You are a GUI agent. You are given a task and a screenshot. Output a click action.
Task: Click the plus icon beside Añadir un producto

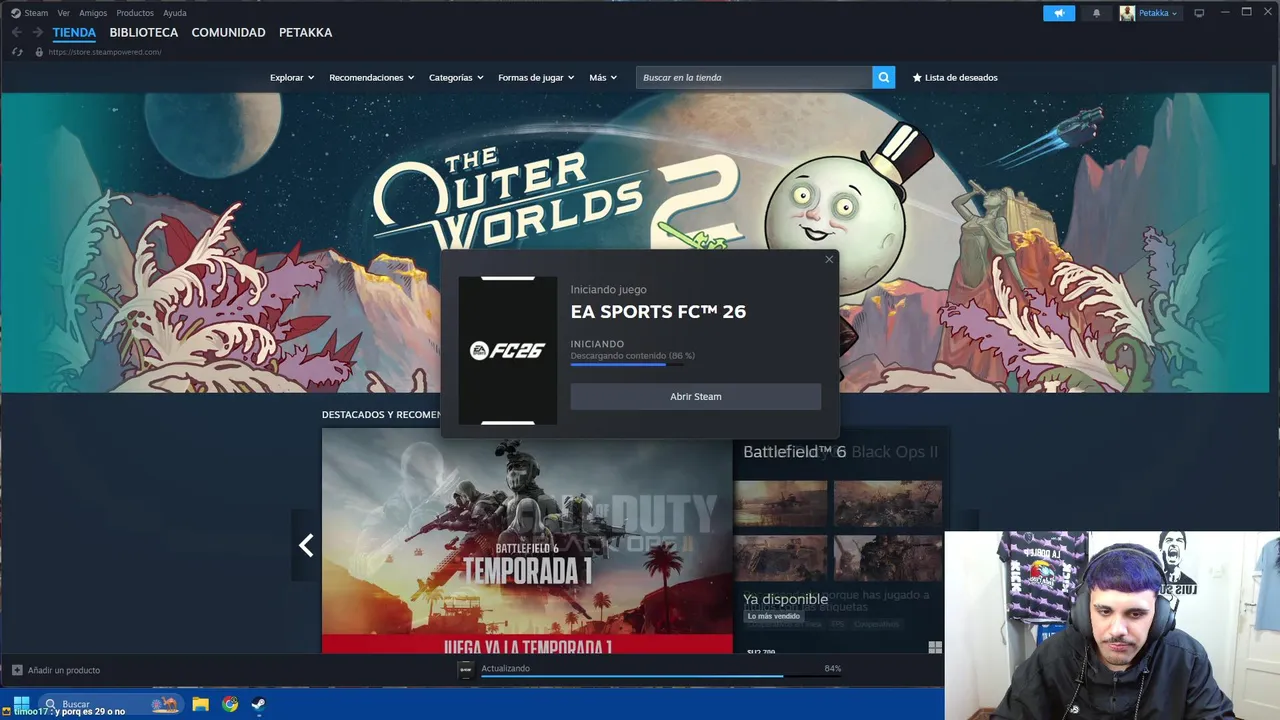click(17, 670)
